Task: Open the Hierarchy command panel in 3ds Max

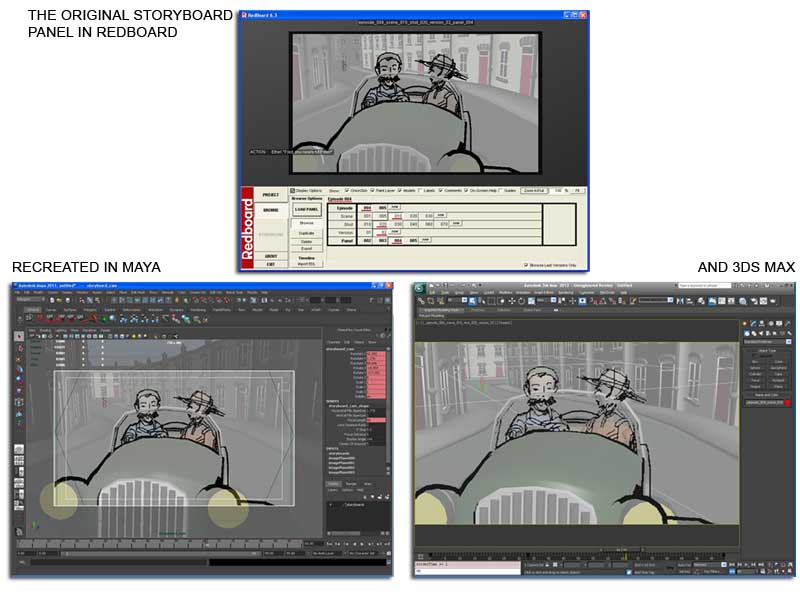Action: coord(762,323)
